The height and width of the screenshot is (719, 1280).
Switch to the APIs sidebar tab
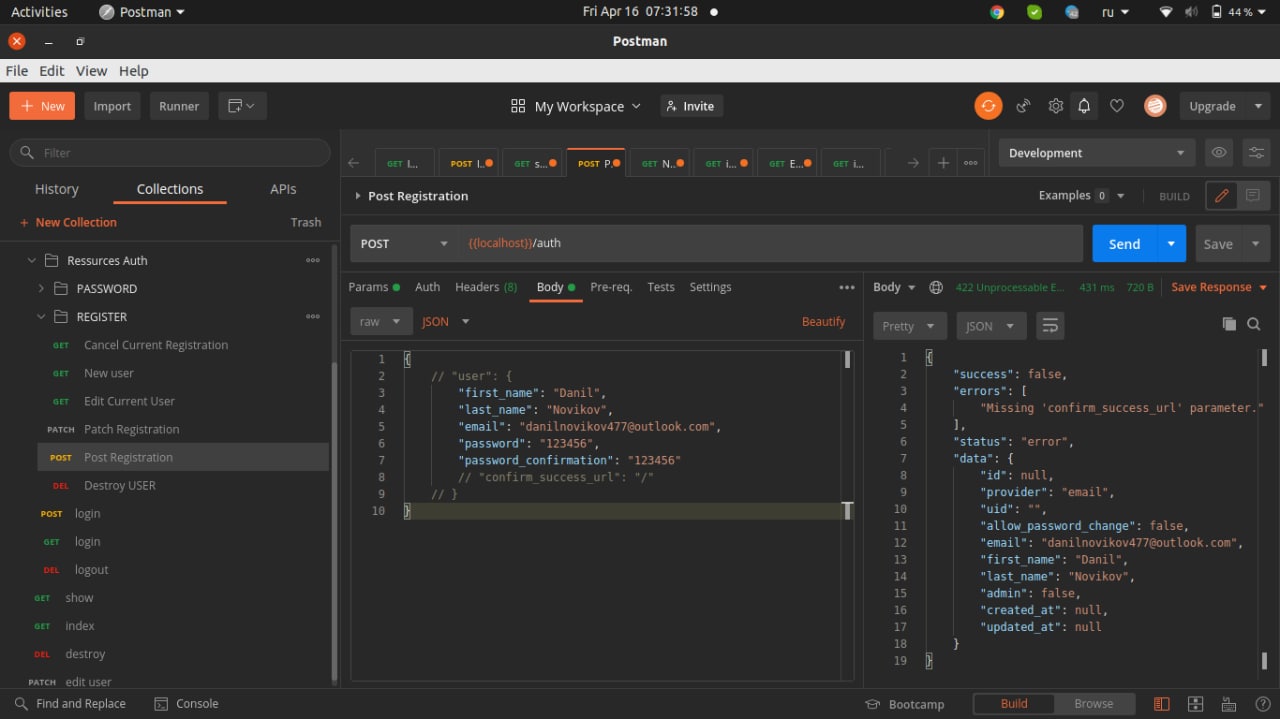tap(283, 189)
